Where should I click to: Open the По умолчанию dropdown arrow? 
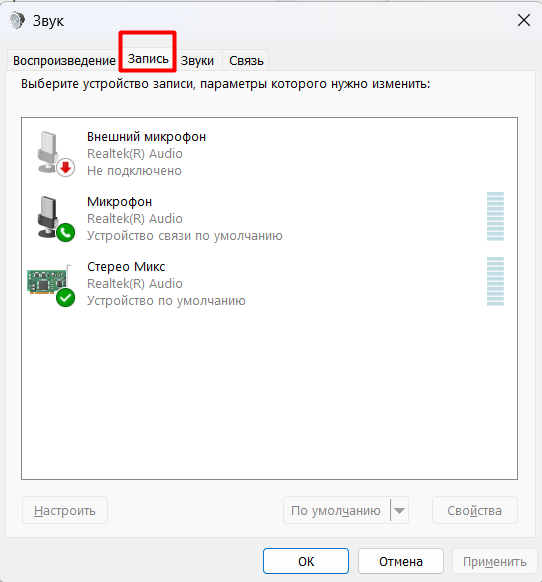(399, 511)
